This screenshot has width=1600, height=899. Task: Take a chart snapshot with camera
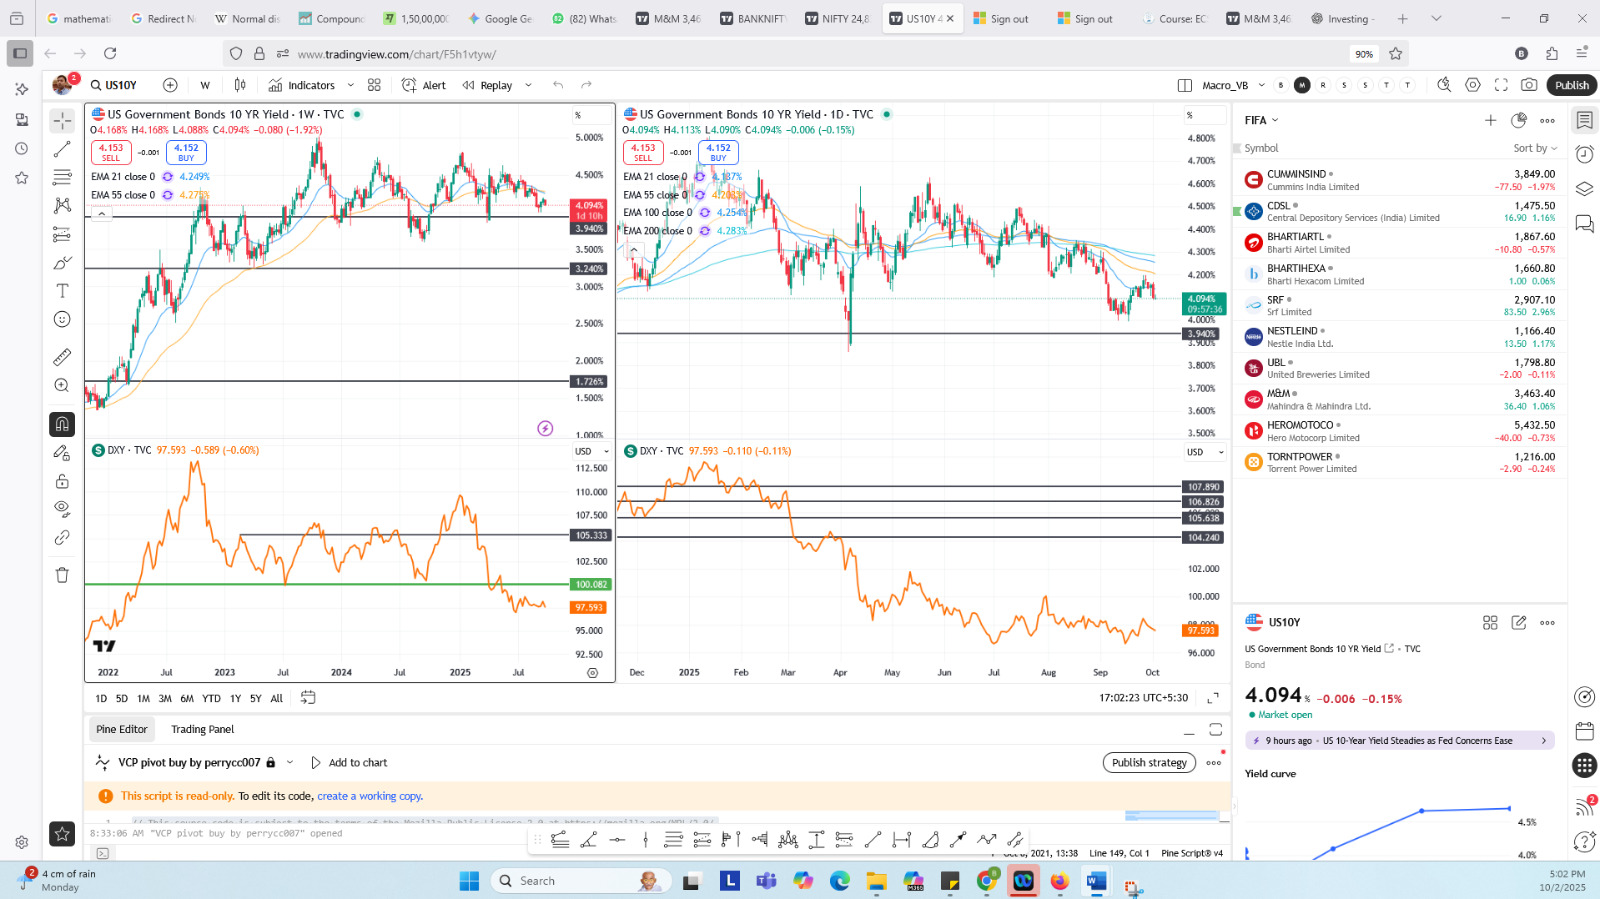click(1529, 85)
